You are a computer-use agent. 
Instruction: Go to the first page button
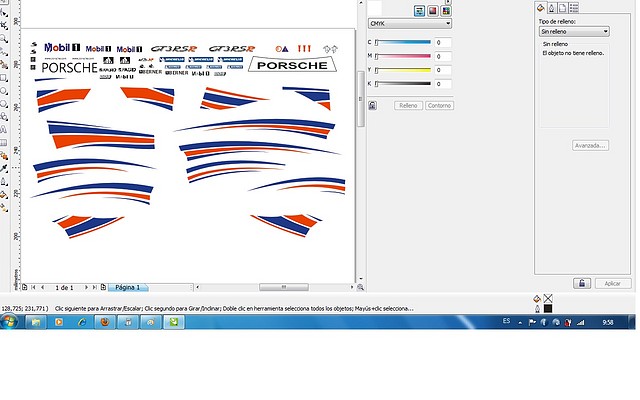[x=33, y=287]
